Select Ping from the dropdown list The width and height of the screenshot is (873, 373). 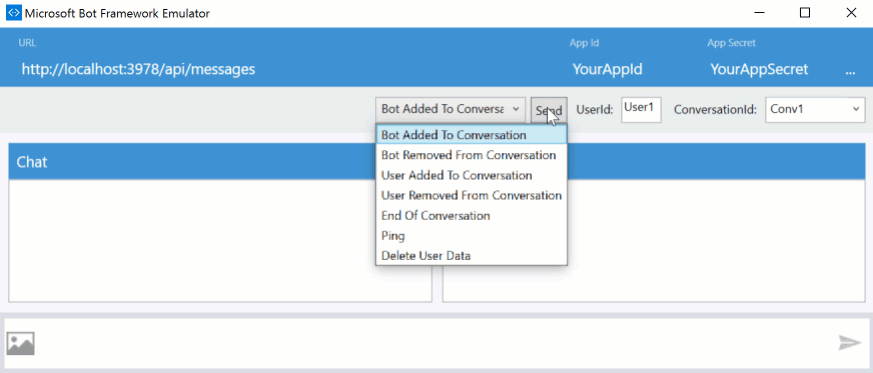point(472,235)
